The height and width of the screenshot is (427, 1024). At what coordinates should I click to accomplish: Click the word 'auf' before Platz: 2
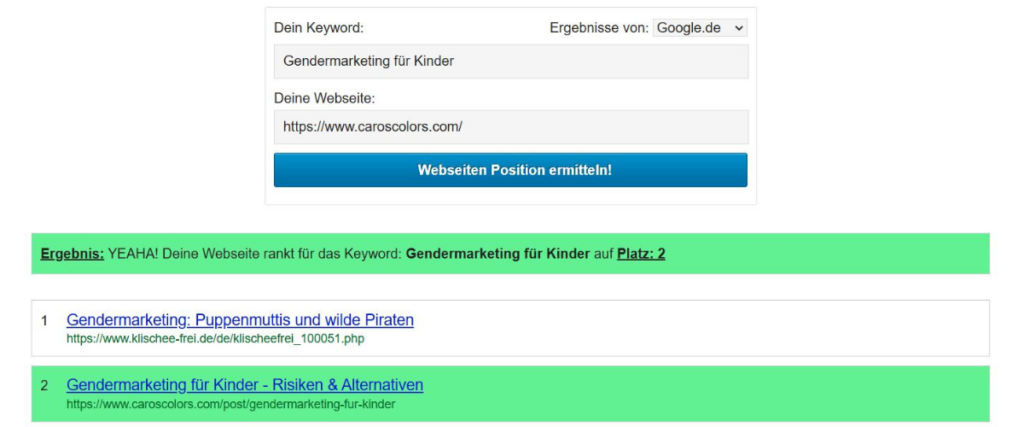tap(603, 254)
